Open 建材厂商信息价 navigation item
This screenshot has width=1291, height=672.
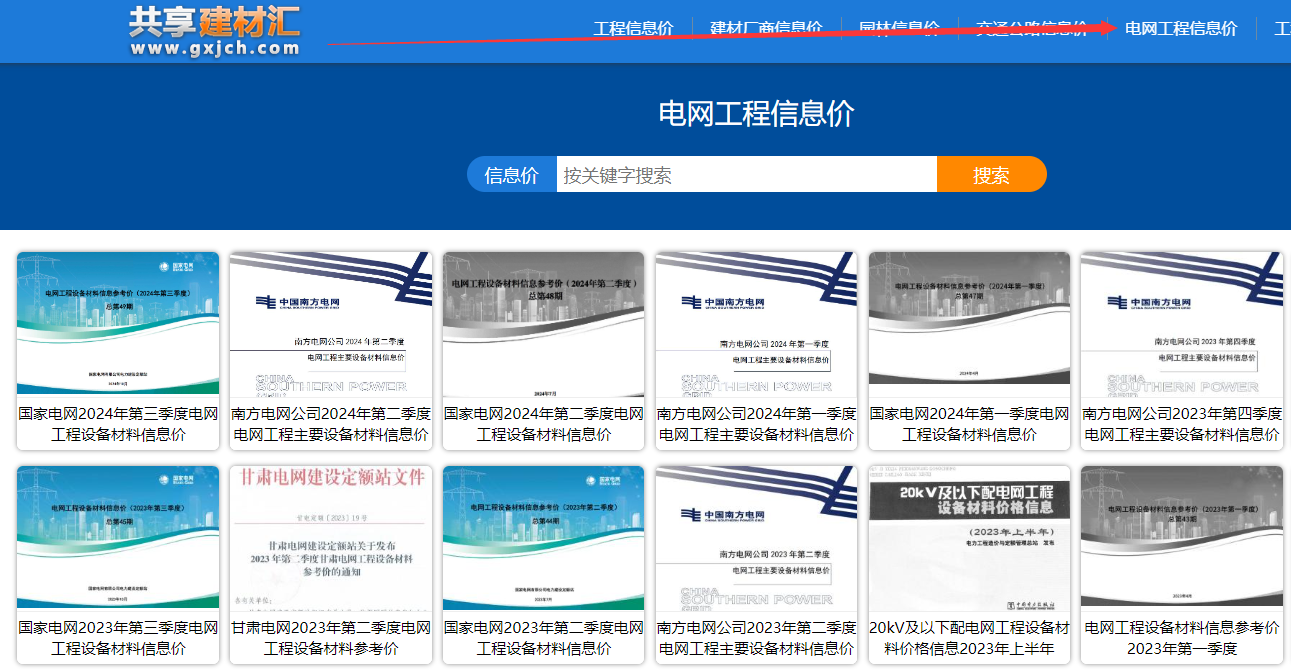pos(766,28)
